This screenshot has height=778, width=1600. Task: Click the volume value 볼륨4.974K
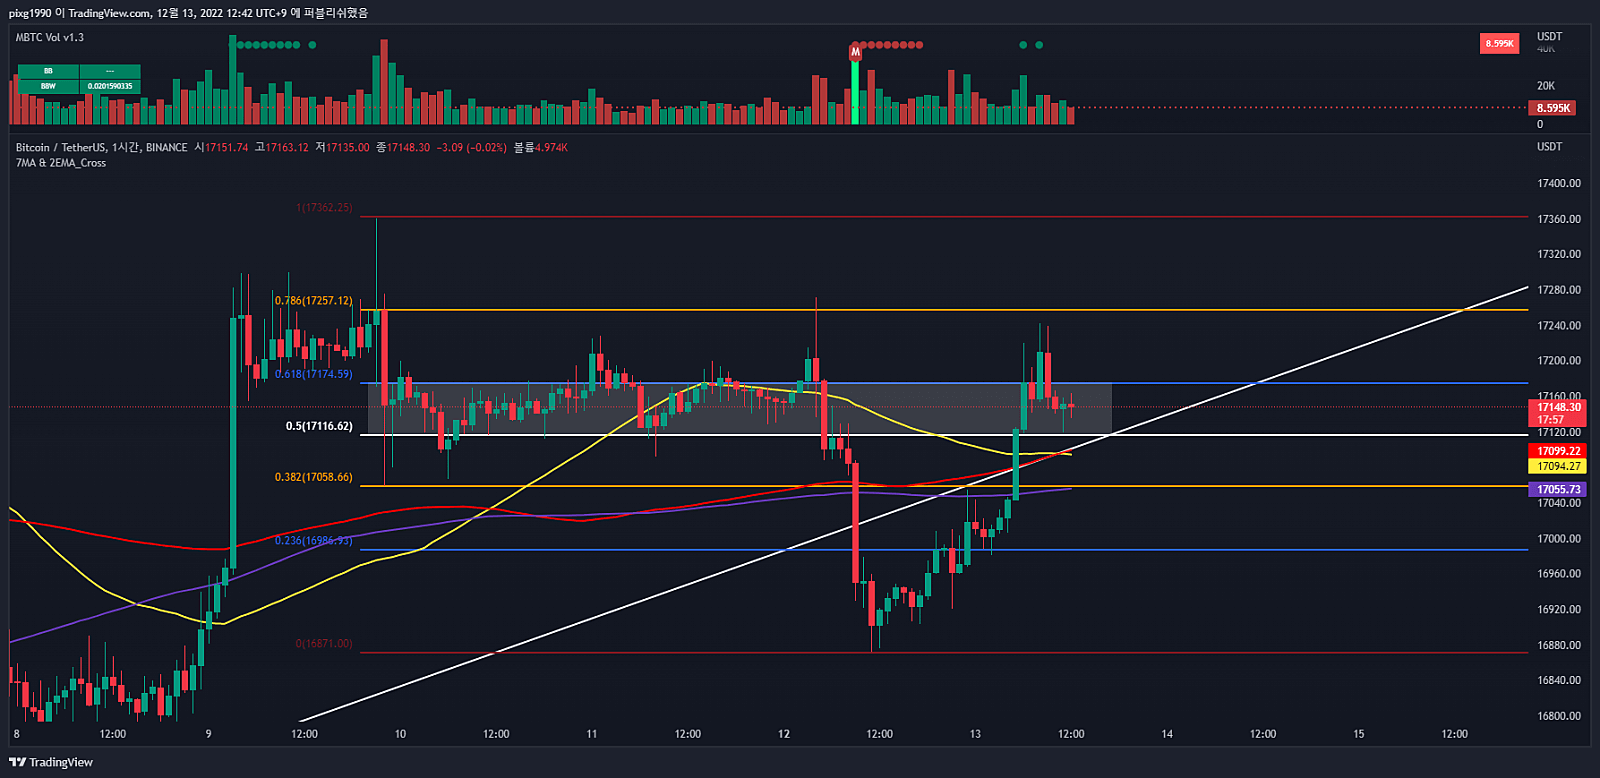(x=541, y=147)
